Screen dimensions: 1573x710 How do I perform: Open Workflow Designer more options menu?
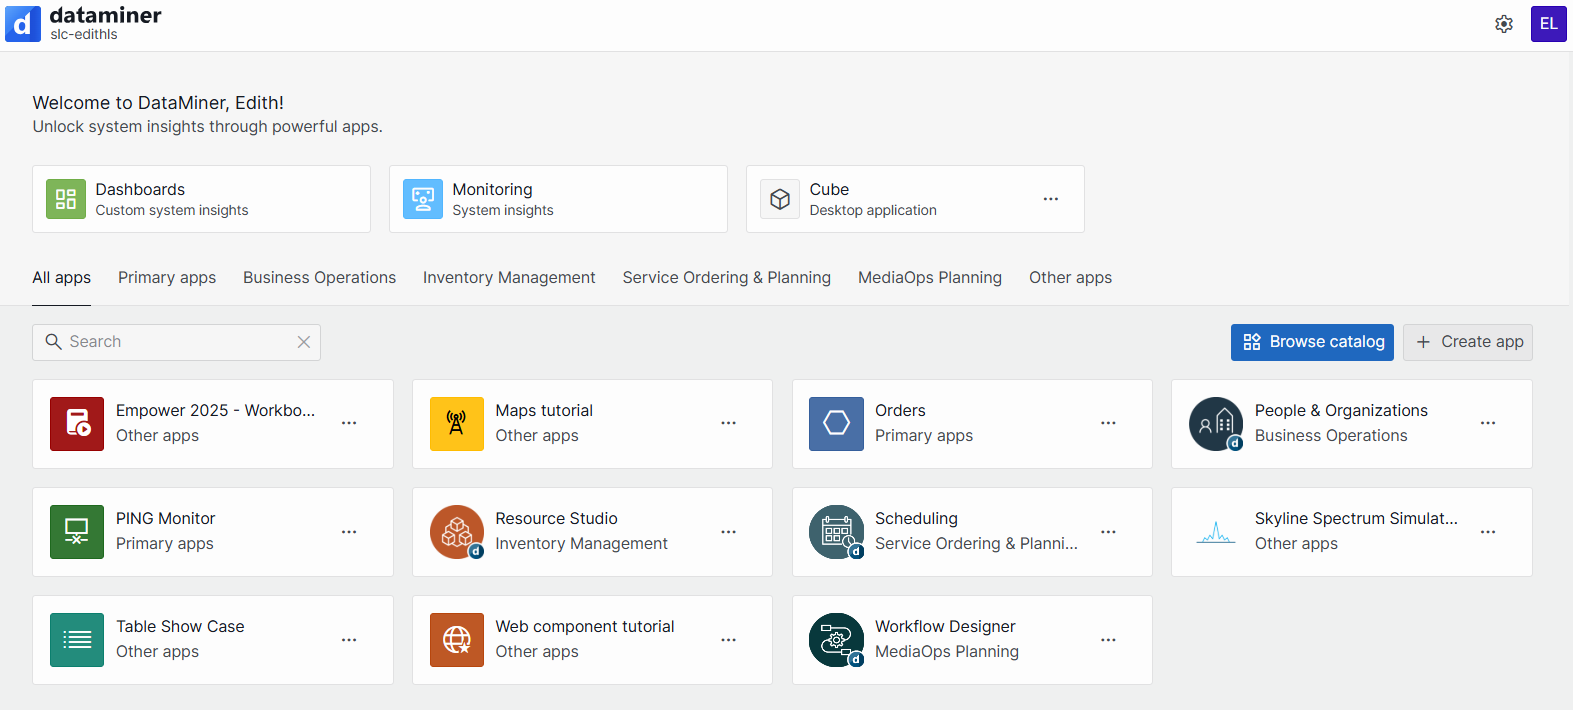[1108, 640]
